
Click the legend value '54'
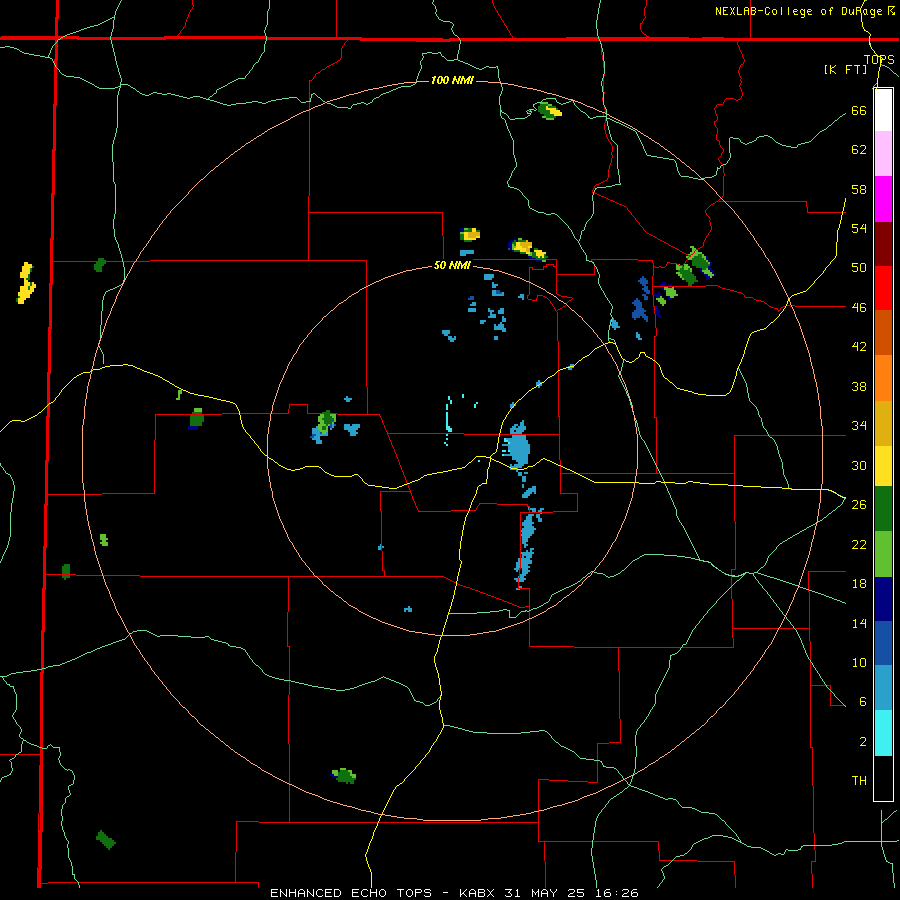(x=859, y=228)
